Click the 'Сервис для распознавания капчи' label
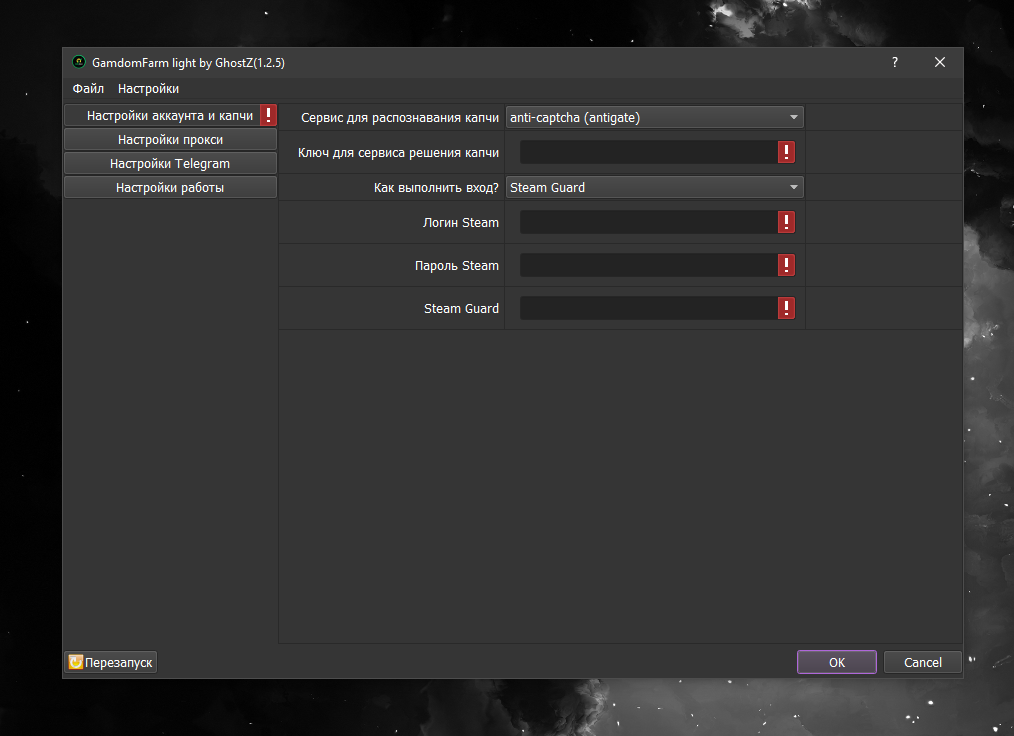This screenshot has height=736, width=1014. click(x=400, y=118)
